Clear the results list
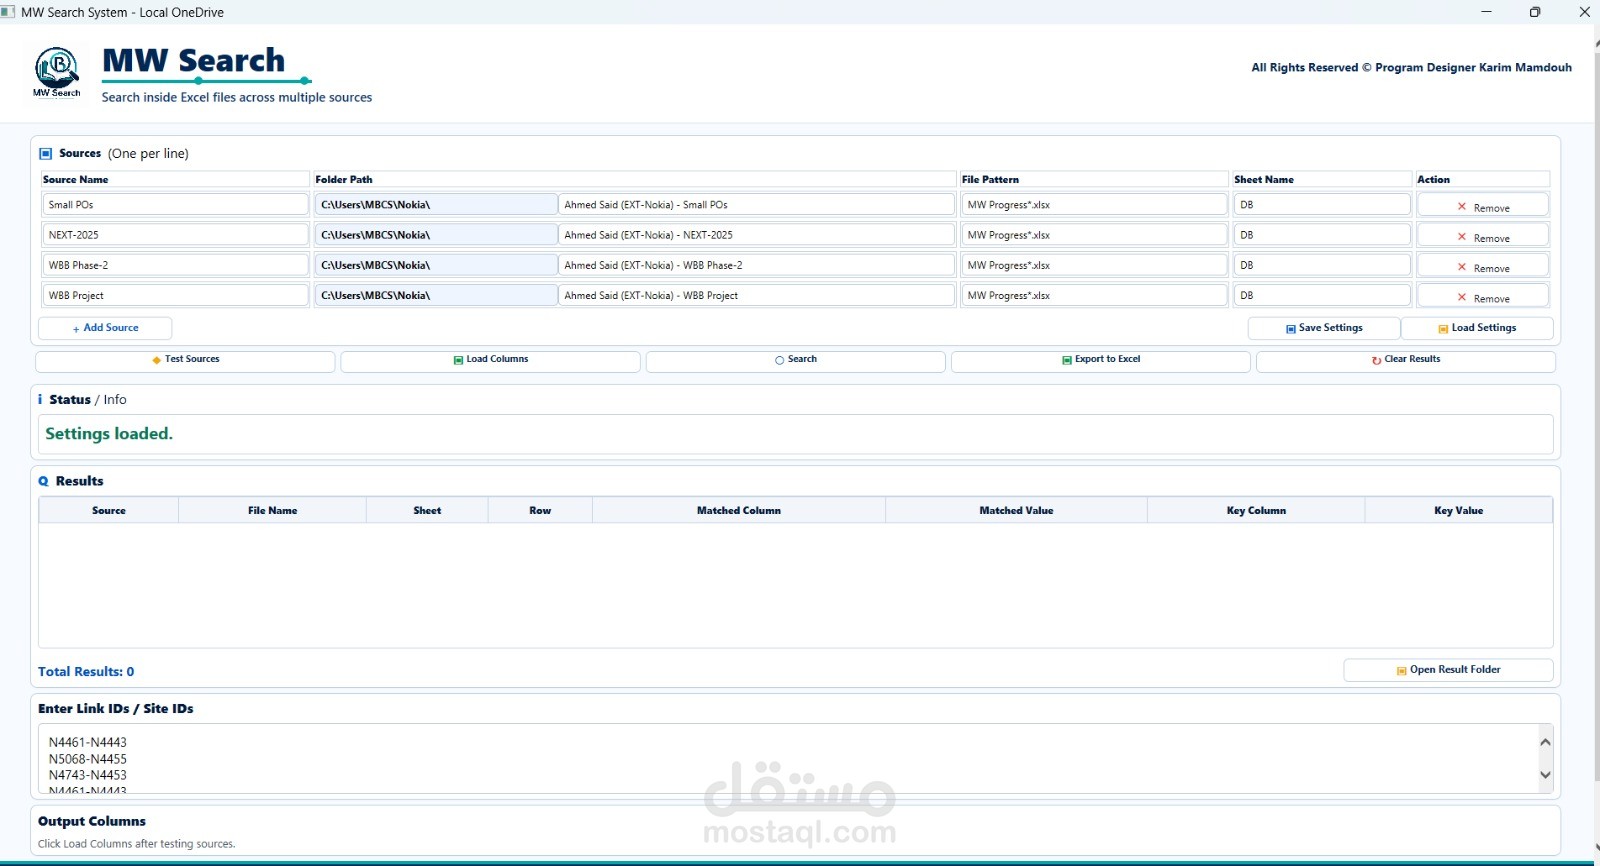 1405,360
